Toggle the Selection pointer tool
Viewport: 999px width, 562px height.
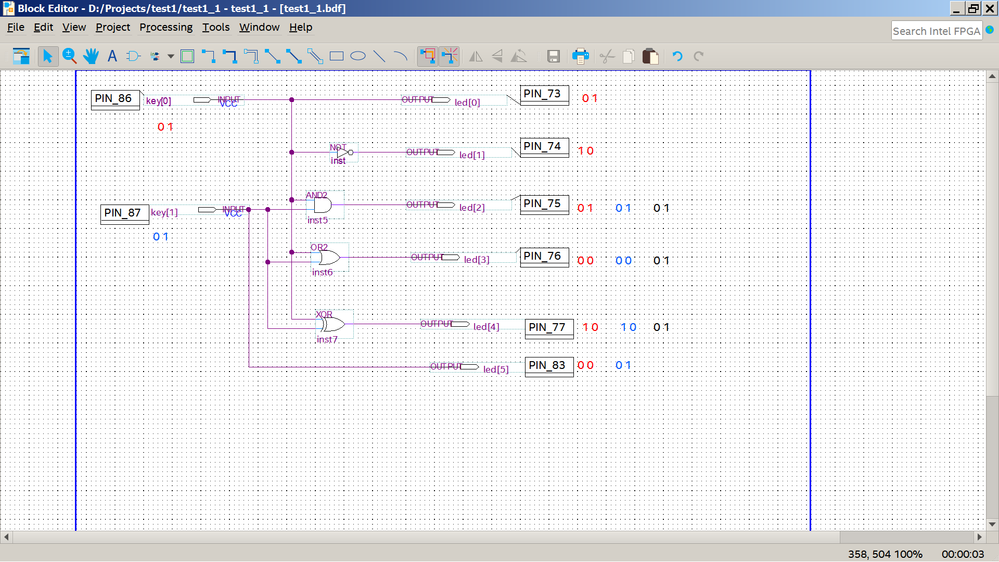pyautogui.click(x=47, y=56)
